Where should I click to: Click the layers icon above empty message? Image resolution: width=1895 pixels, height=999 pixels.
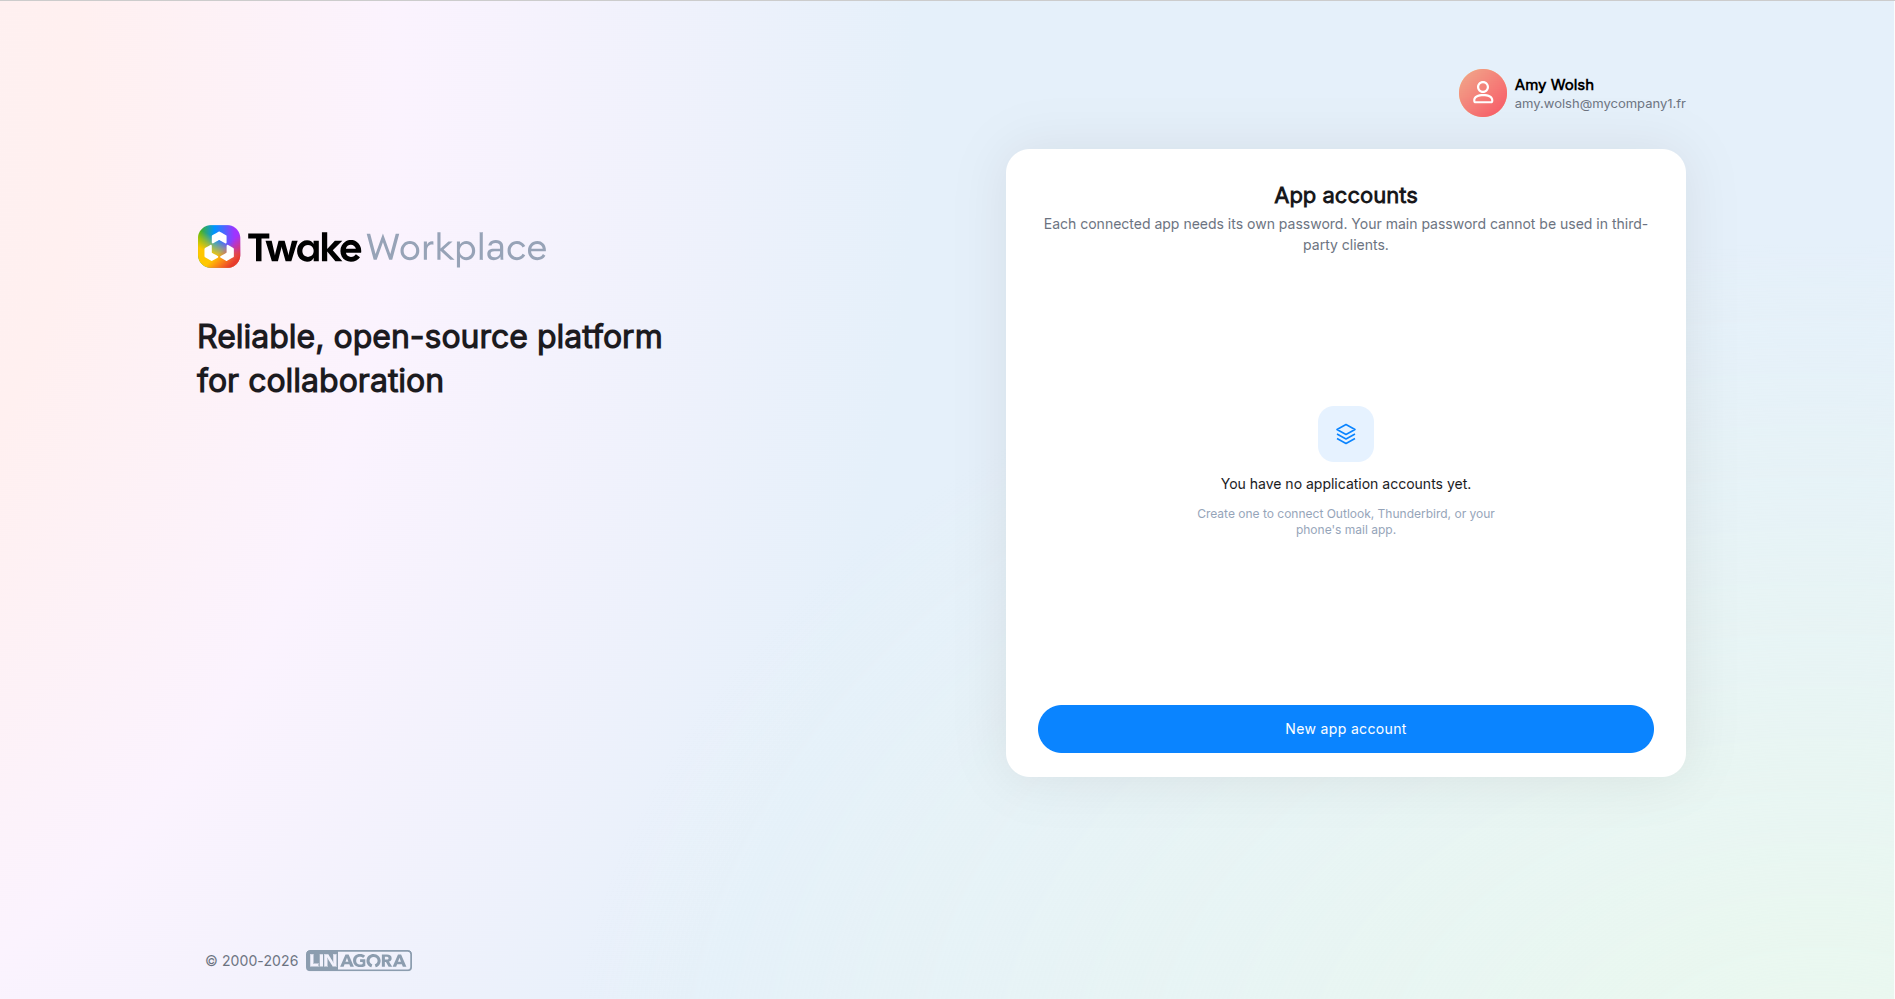(1345, 434)
